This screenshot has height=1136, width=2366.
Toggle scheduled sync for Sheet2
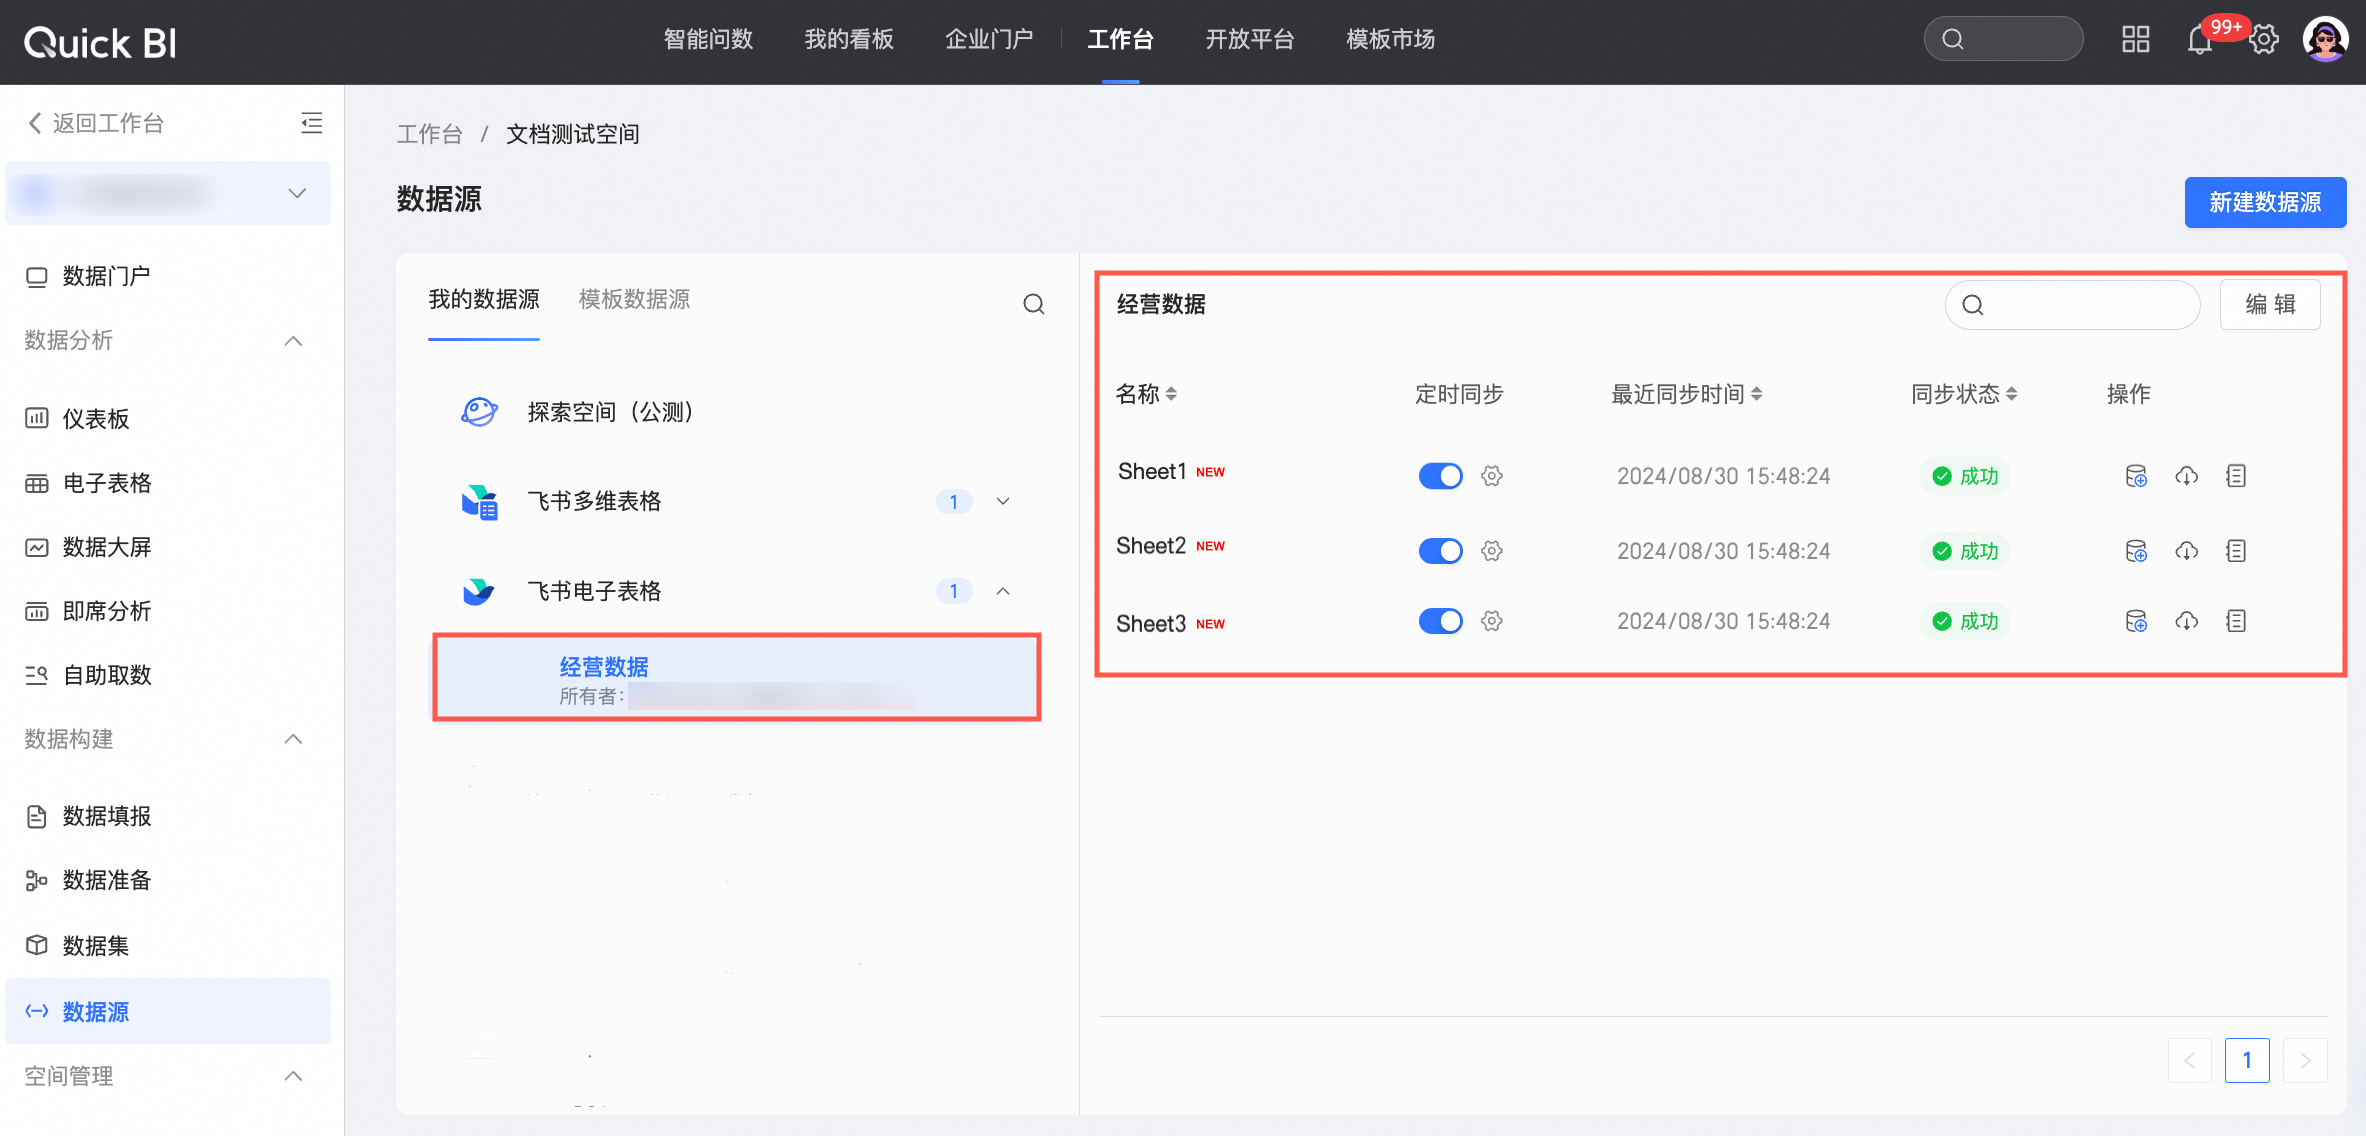point(1440,551)
